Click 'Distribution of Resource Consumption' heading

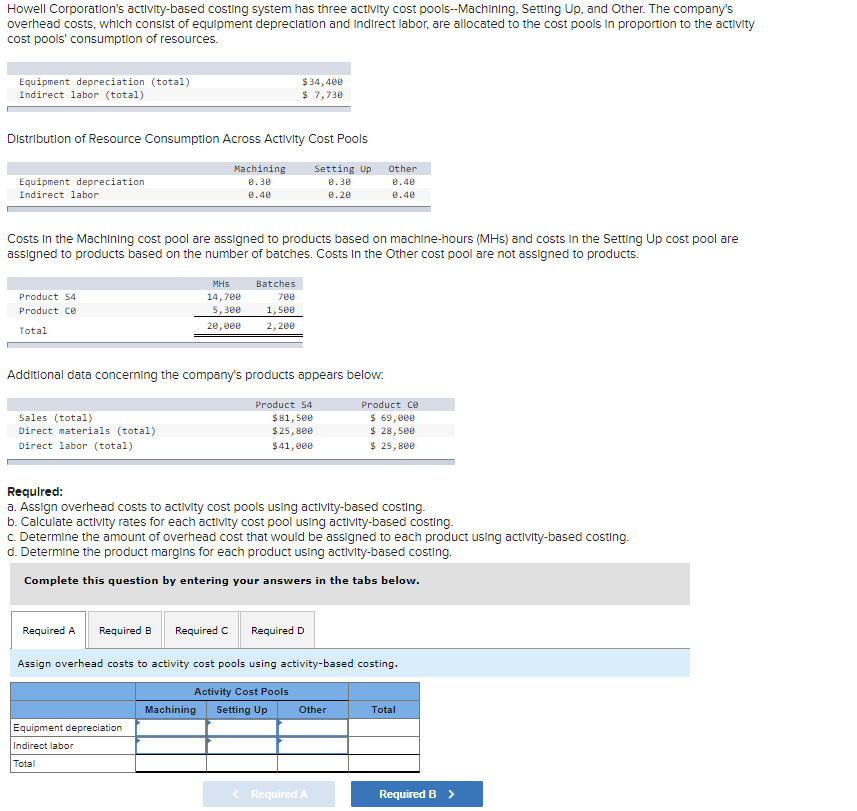(x=187, y=139)
